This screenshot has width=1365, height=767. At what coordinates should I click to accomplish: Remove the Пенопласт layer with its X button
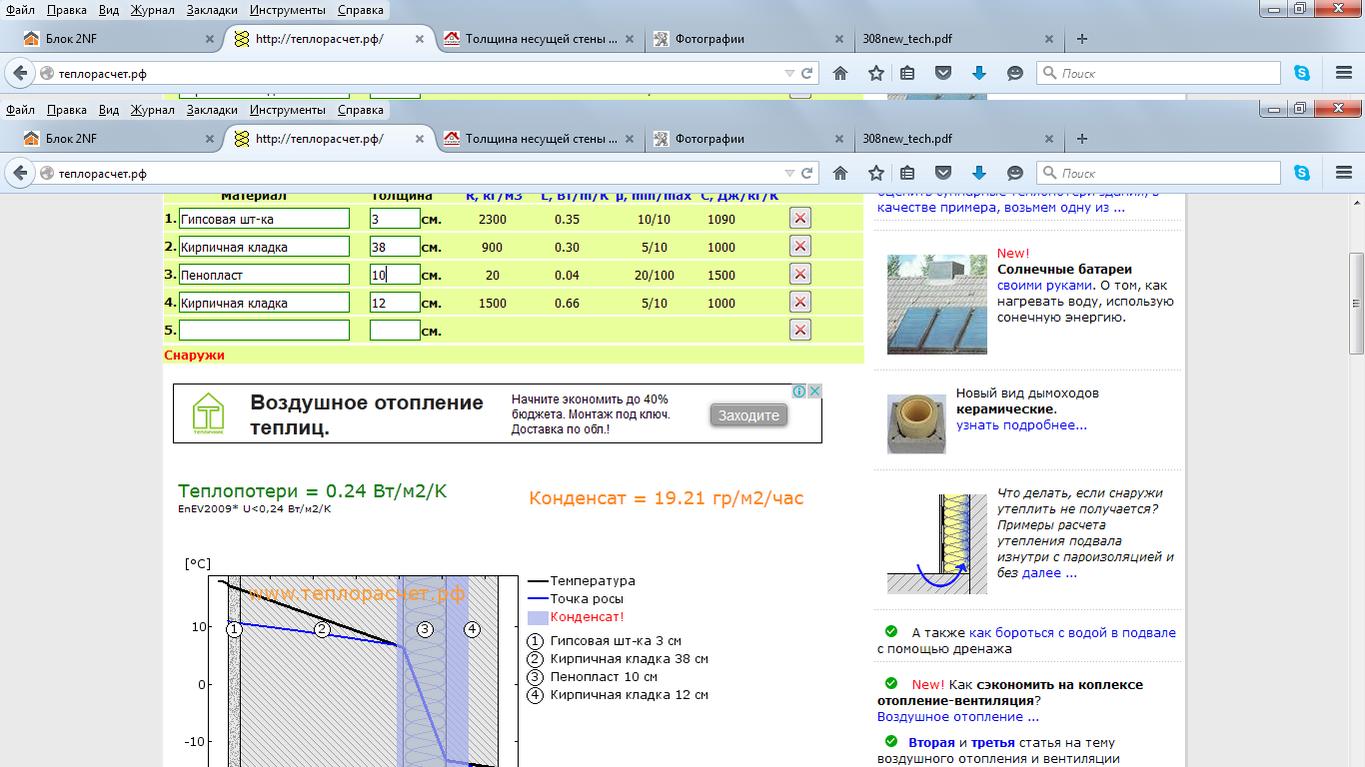click(x=799, y=275)
